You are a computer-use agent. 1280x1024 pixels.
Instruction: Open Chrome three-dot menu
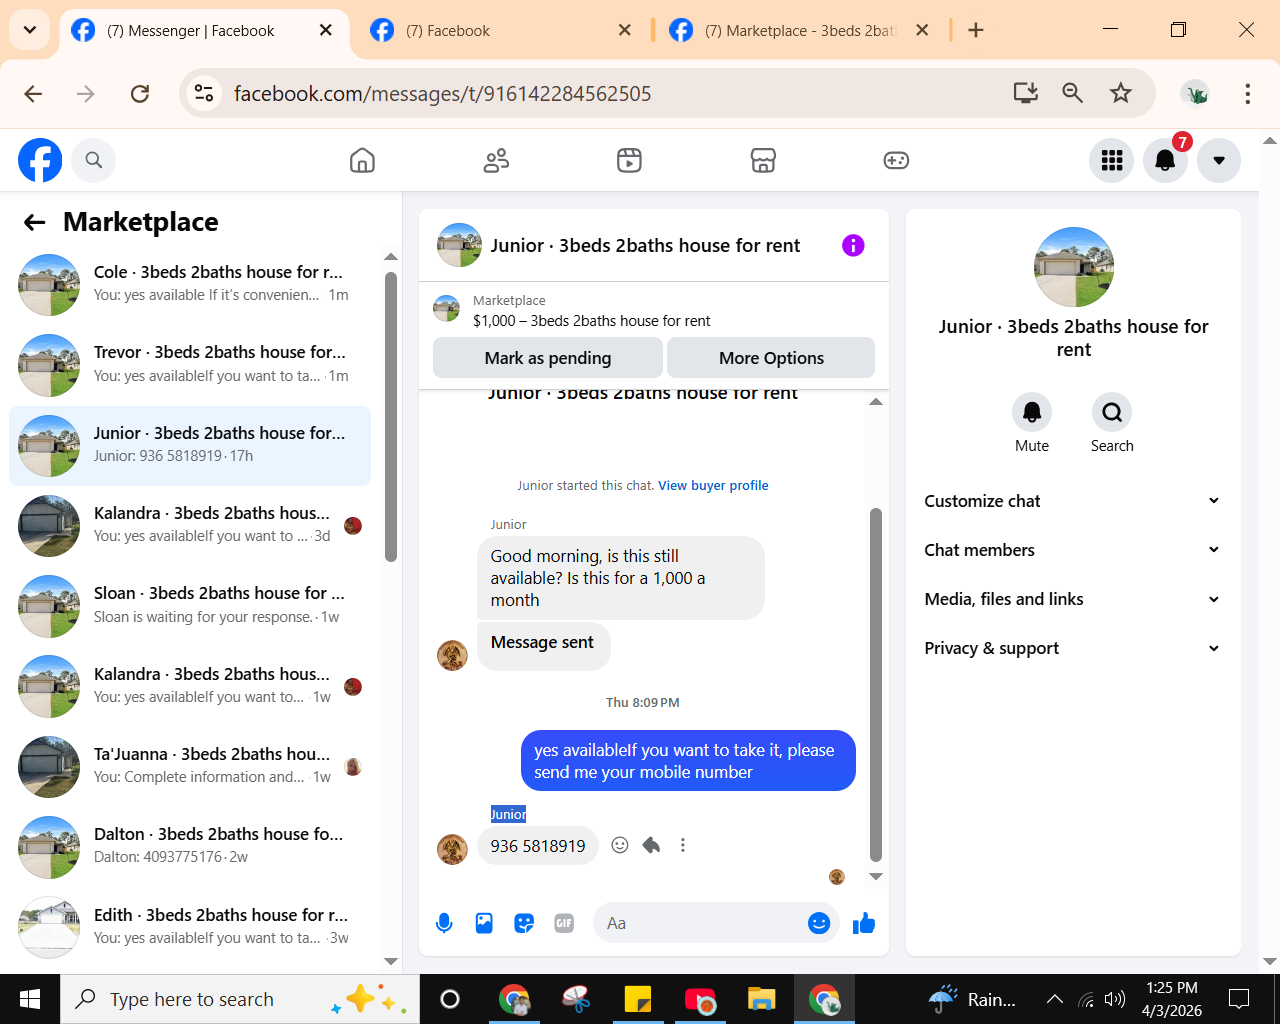(1247, 93)
